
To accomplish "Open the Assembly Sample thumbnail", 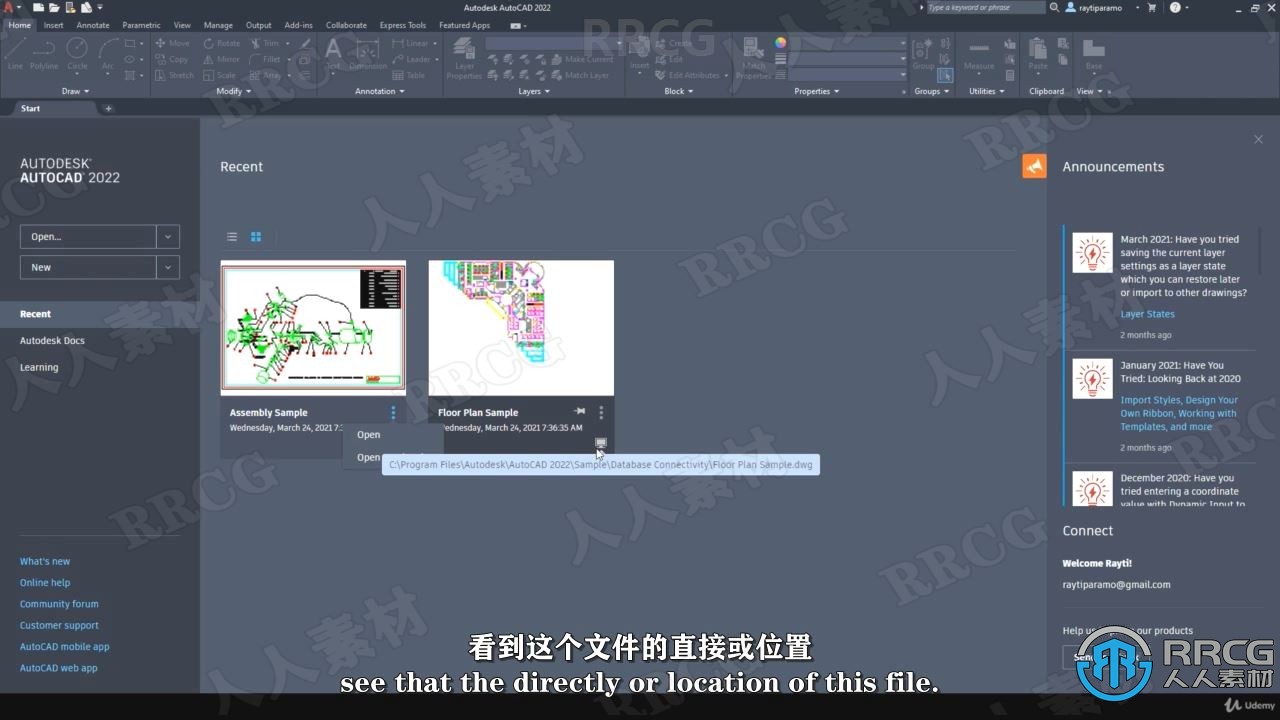I will 313,328.
